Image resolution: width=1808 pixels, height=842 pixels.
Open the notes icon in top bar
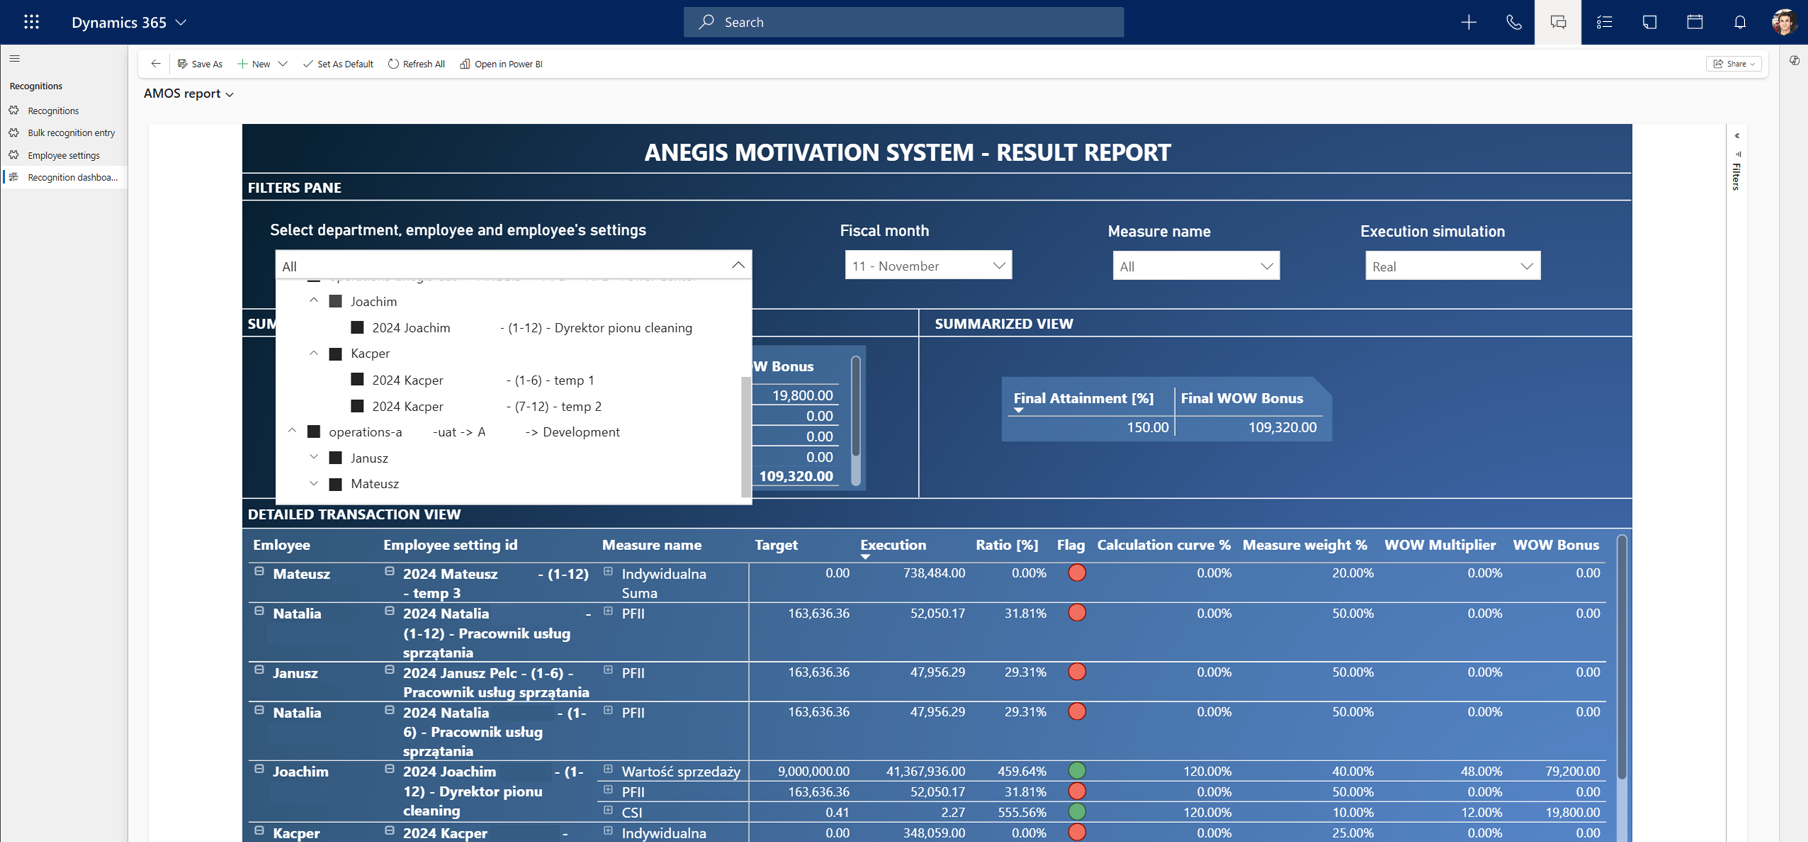click(1649, 22)
